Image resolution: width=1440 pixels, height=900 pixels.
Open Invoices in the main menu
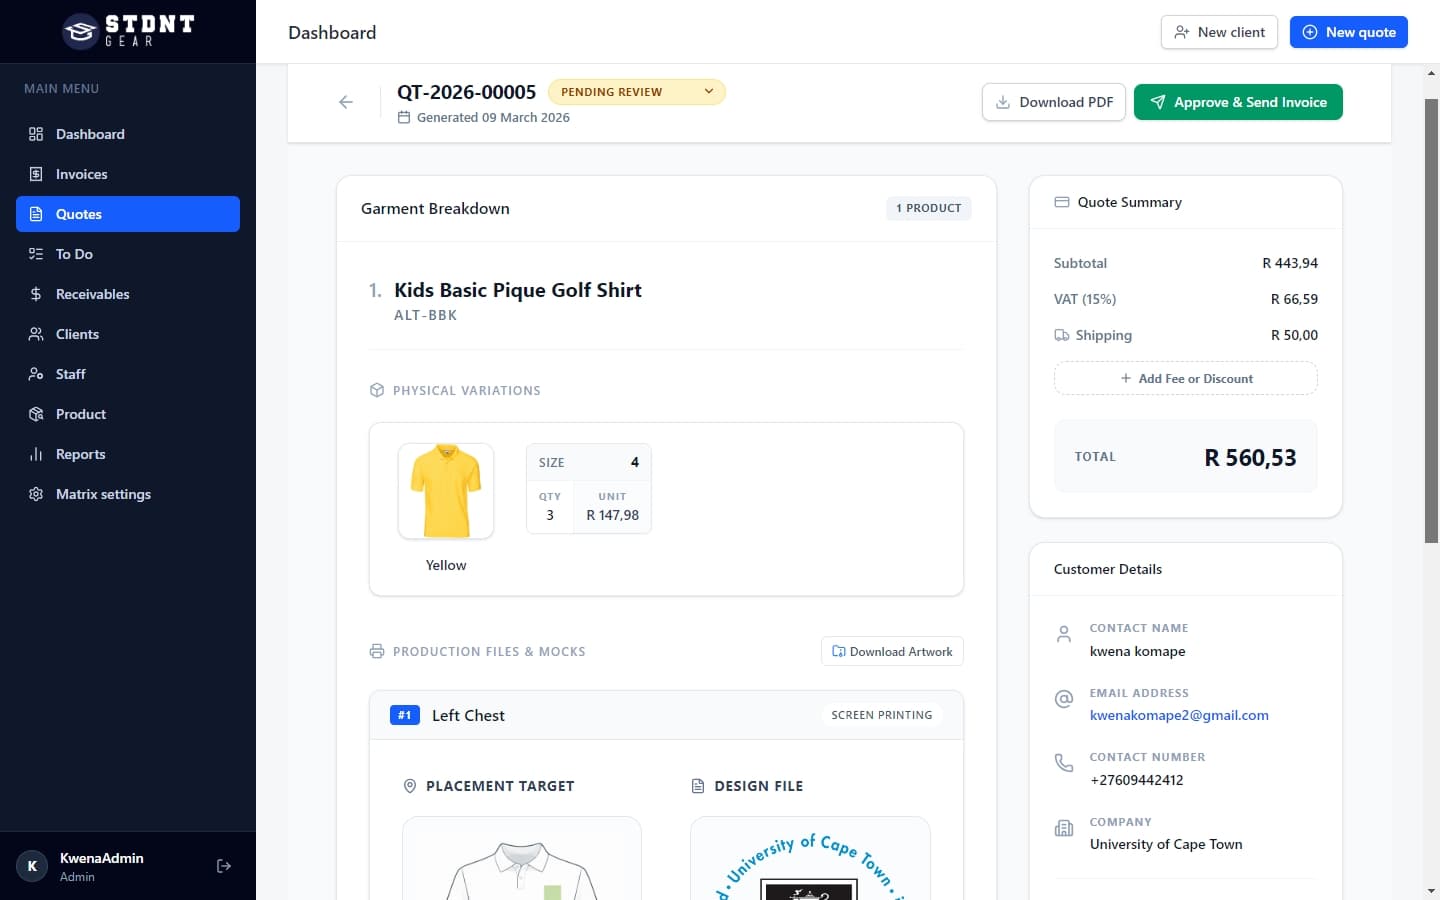pos(128,174)
